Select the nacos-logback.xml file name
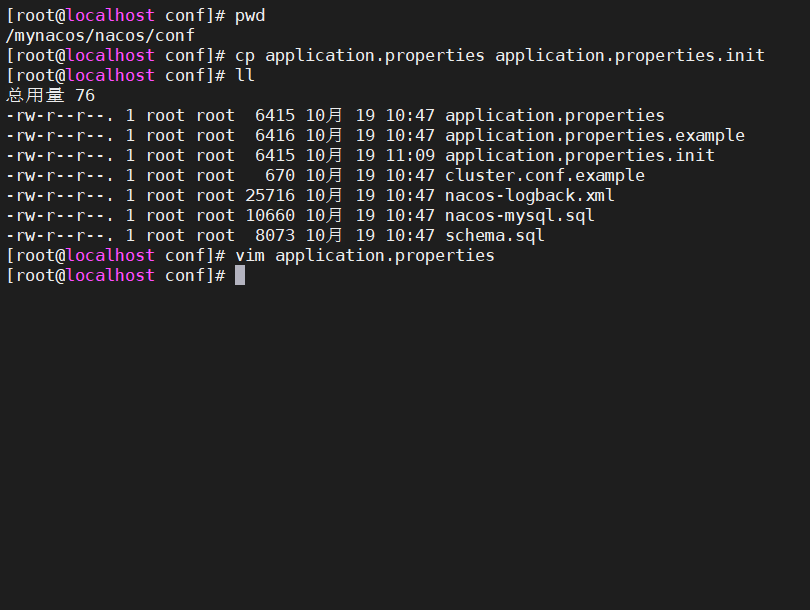 pyautogui.click(x=530, y=195)
